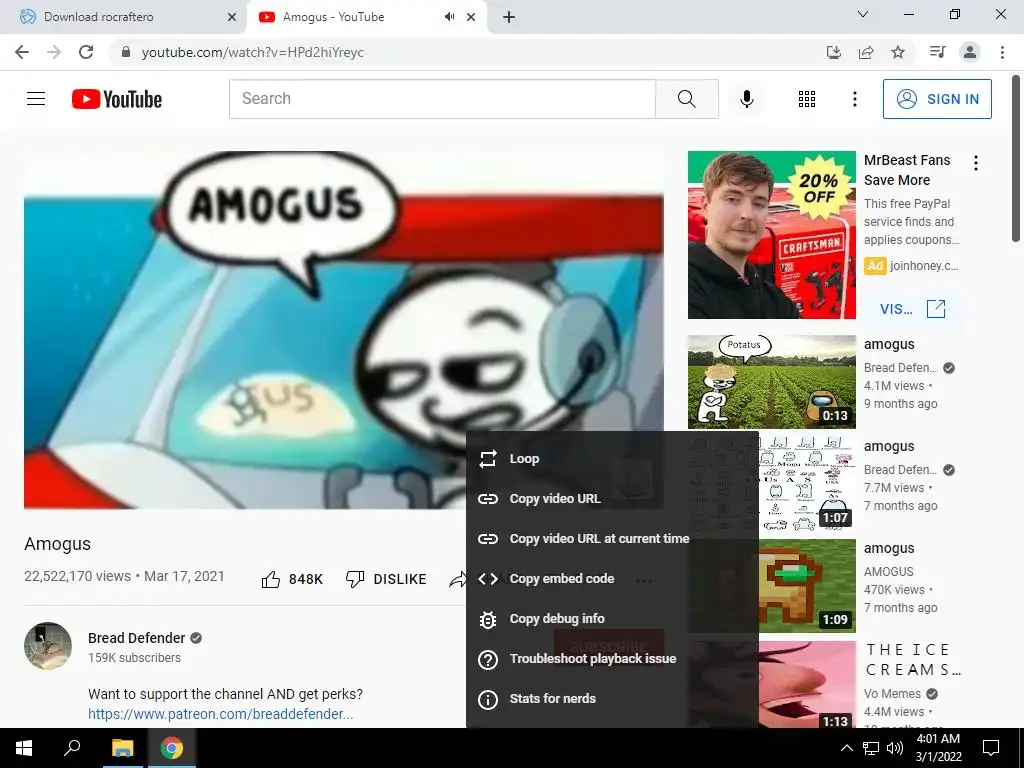Click the MrBeast ad thumbnail image
Image resolution: width=1024 pixels, height=768 pixels.
771,235
